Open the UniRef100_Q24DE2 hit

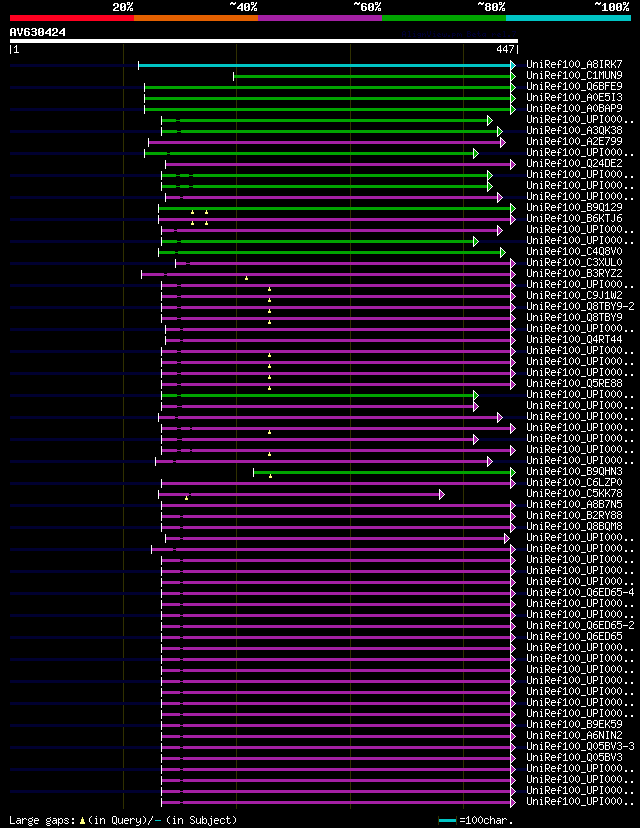click(574, 163)
